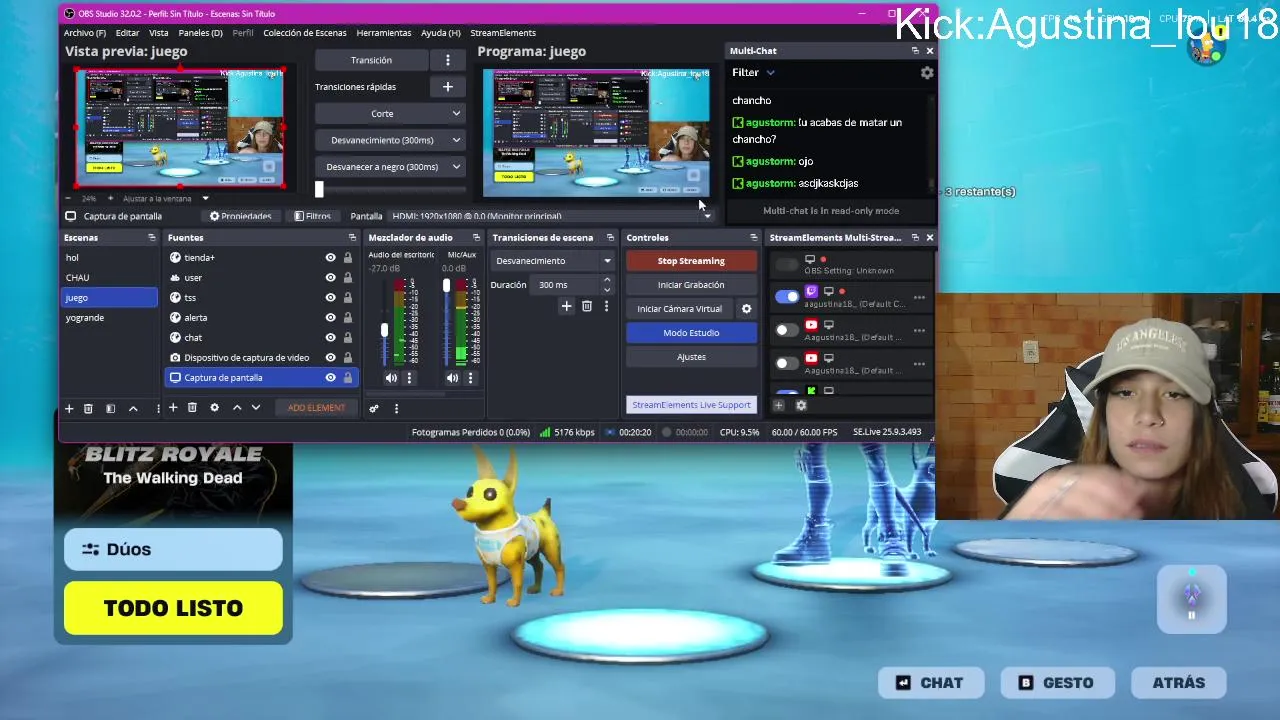Move selected source up
The image size is (1280, 720).
click(x=237, y=408)
